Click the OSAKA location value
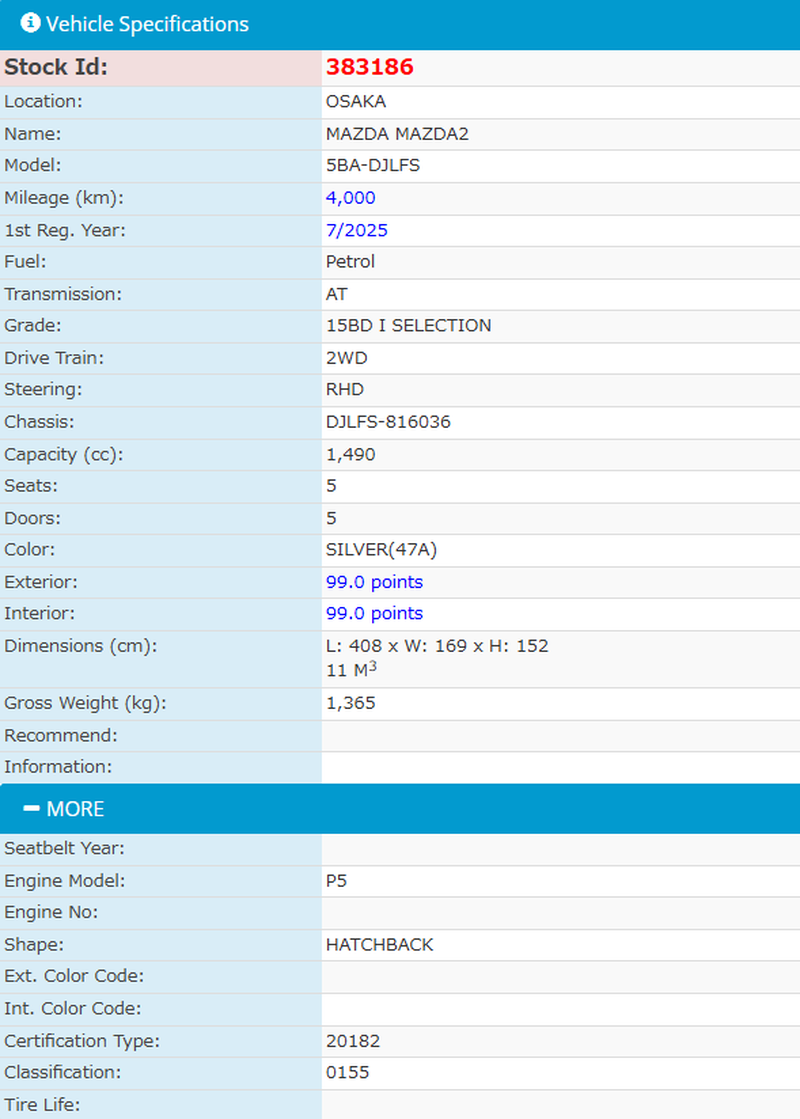The image size is (800, 1119). coord(356,101)
